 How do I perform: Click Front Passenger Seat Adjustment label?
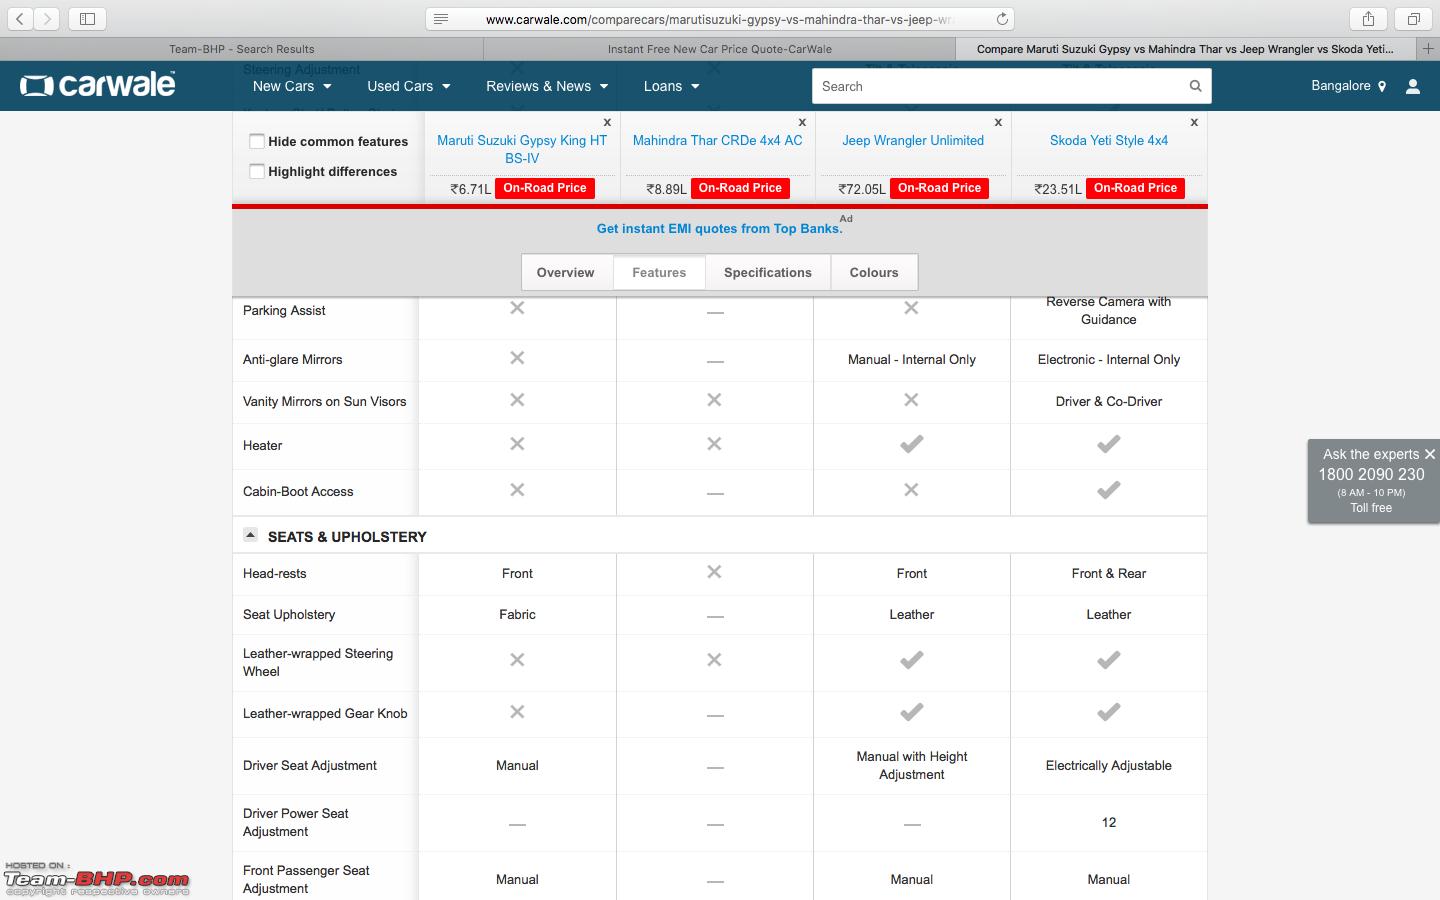(306, 880)
